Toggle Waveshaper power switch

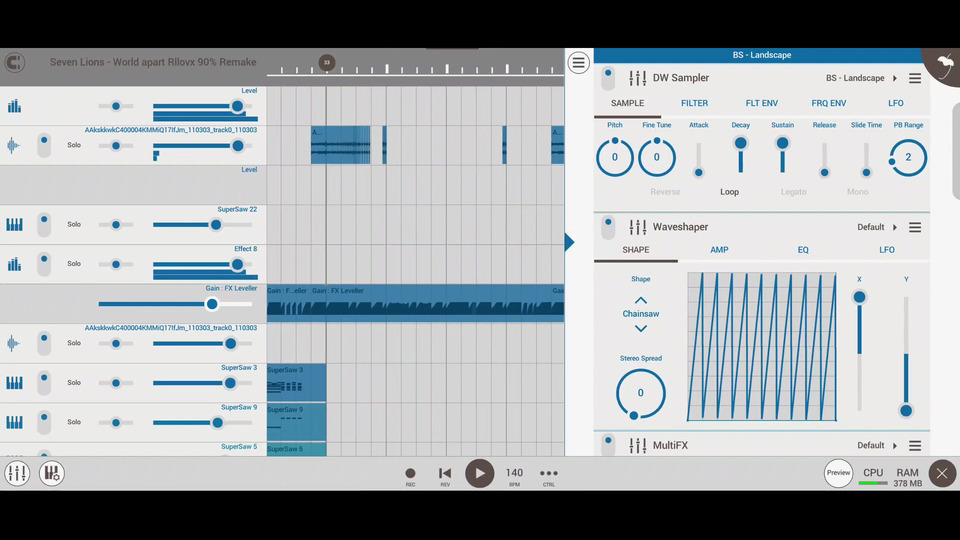pos(608,227)
